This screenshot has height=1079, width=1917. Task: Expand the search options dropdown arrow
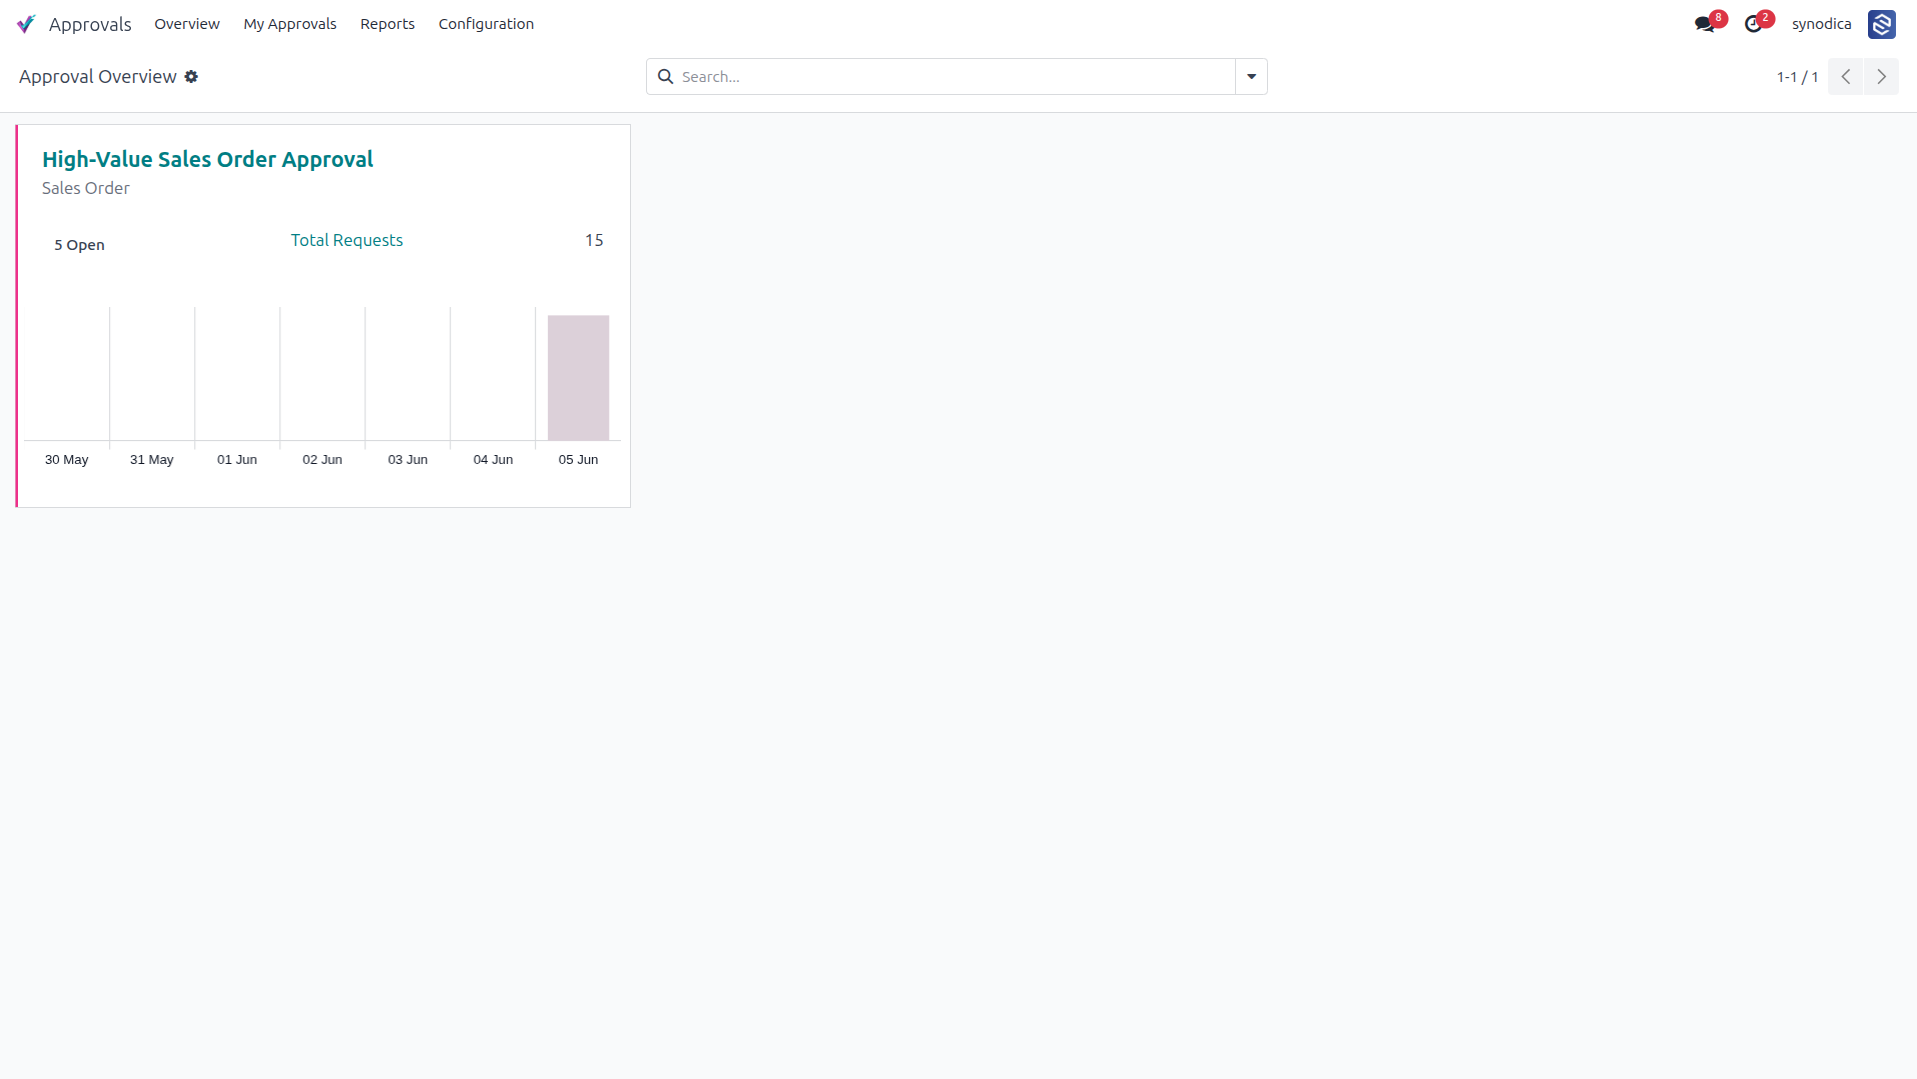1251,77
